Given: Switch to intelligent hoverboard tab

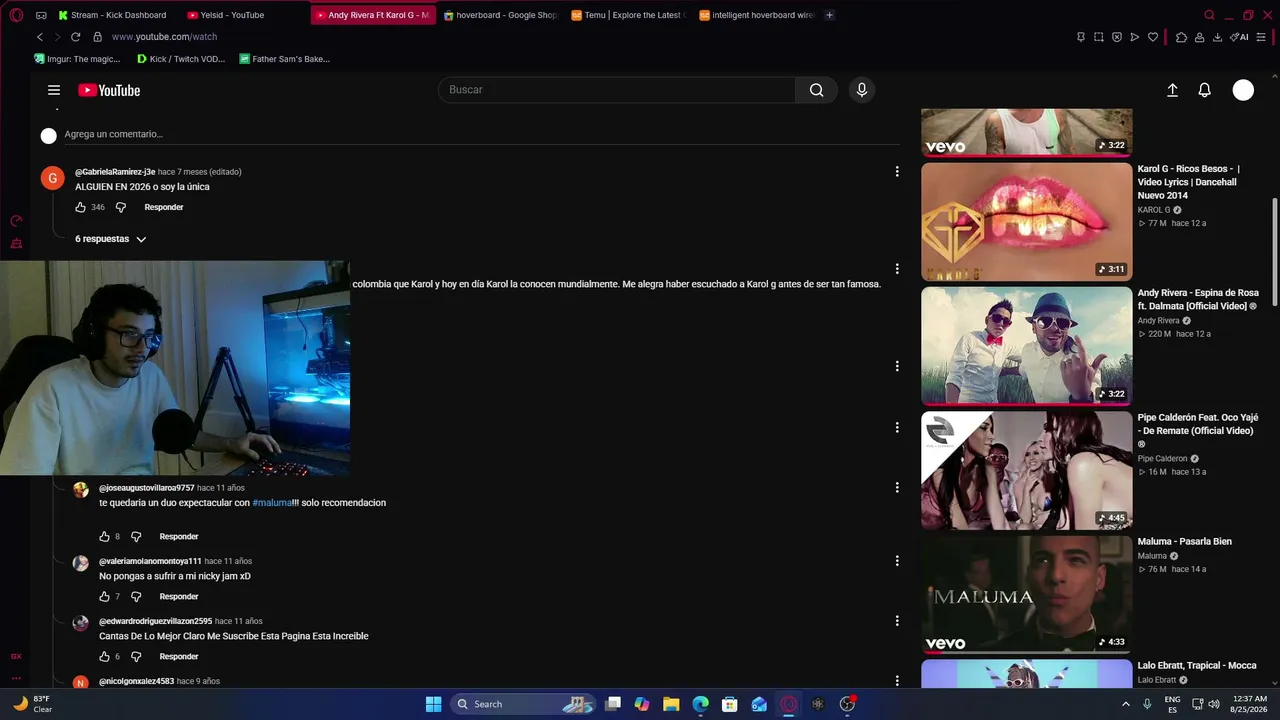Looking at the screenshot, I should pyautogui.click(x=757, y=15).
